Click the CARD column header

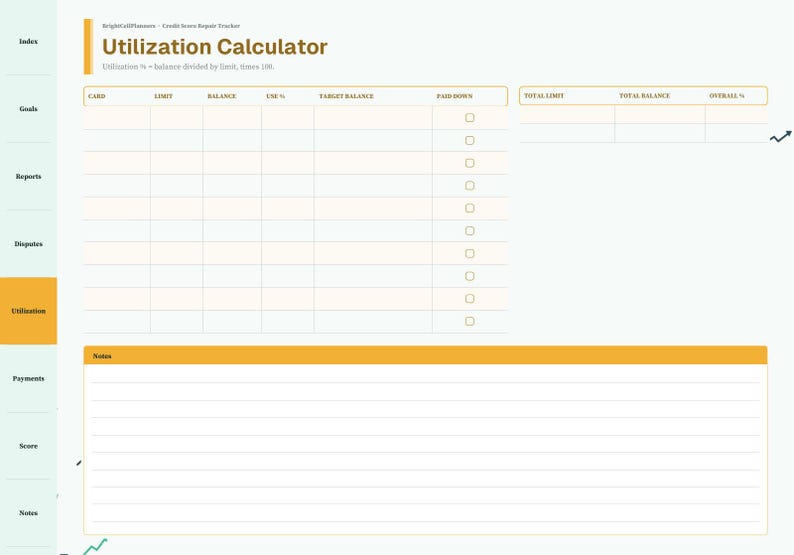click(x=97, y=96)
